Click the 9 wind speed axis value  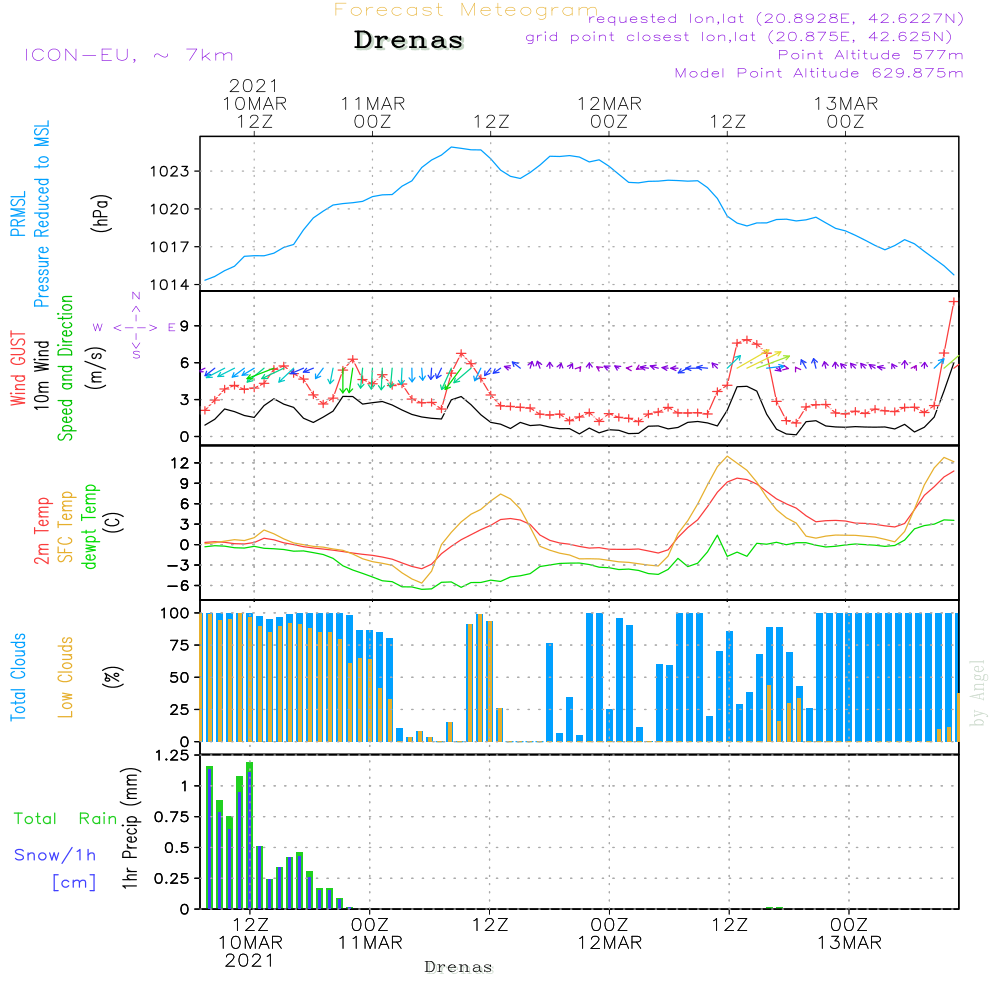[185, 326]
